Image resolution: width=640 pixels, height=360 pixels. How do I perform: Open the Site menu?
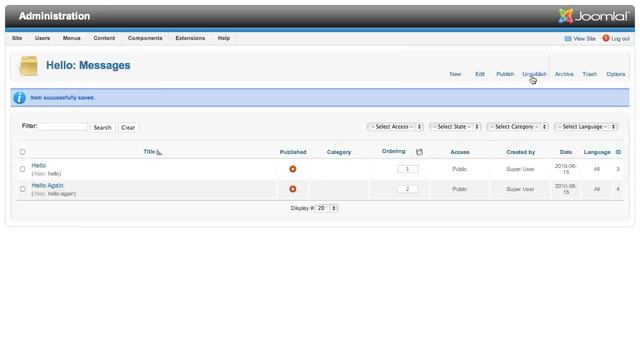click(x=17, y=38)
